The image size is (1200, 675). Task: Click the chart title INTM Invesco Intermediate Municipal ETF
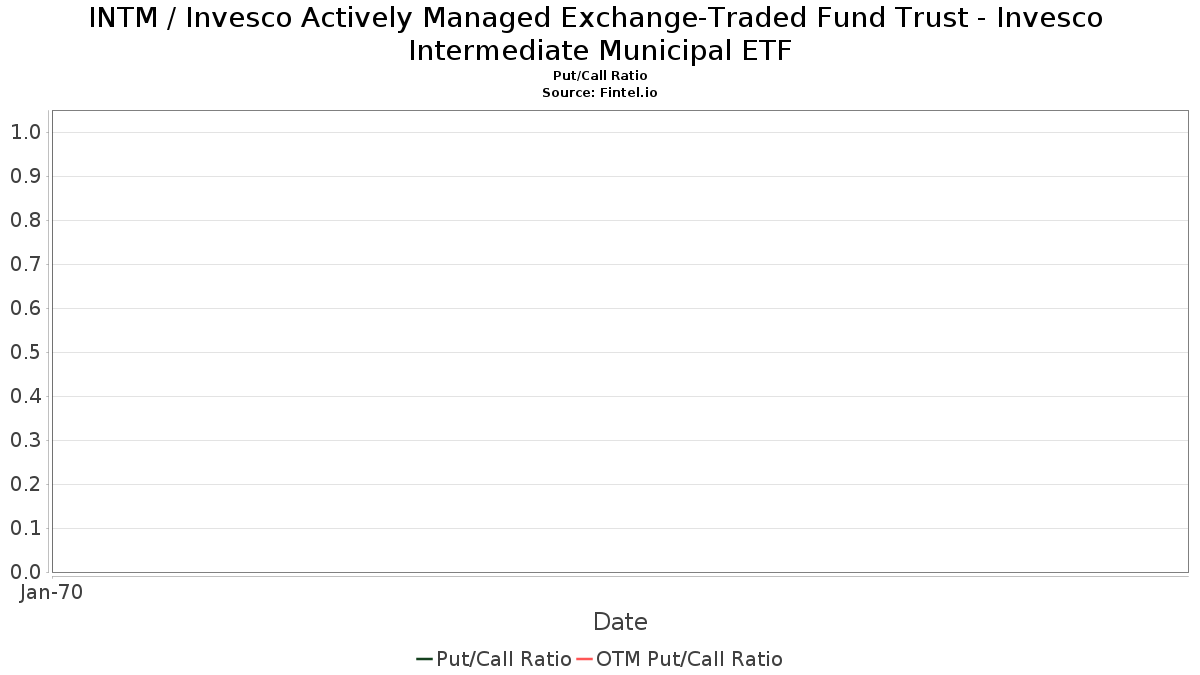point(596,34)
